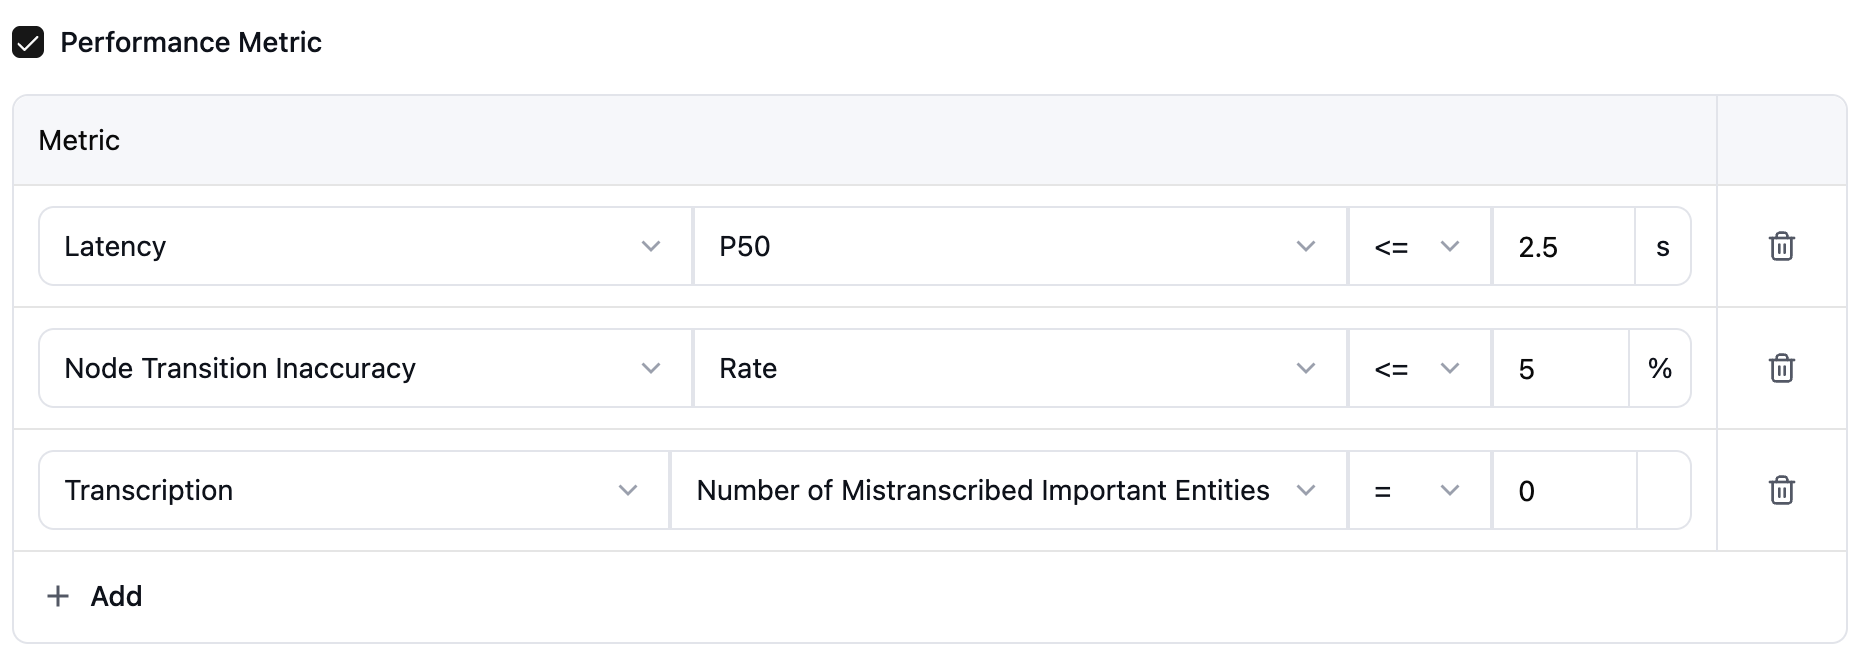Remove the Node Transition Inaccuracy row
Screen dimensions: 1864x664
1781,368
